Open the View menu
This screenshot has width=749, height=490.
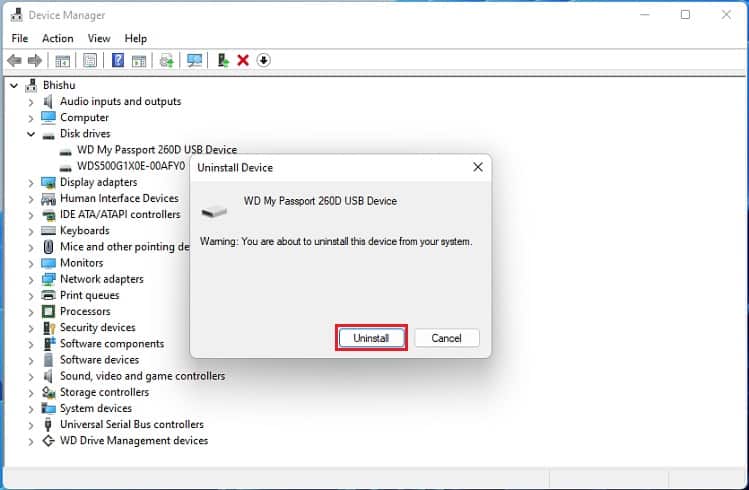coord(99,38)
